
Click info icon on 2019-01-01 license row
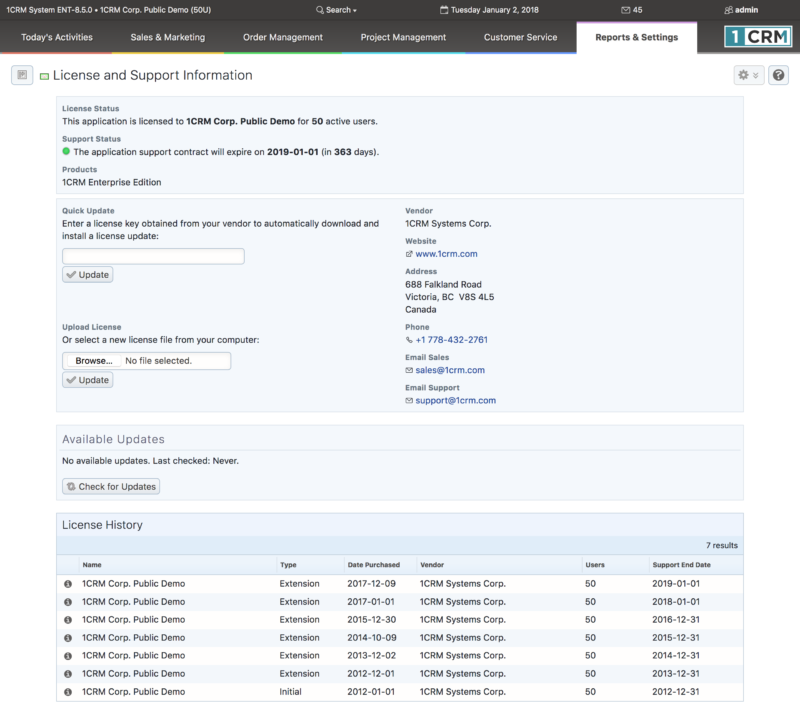(68, 584)
